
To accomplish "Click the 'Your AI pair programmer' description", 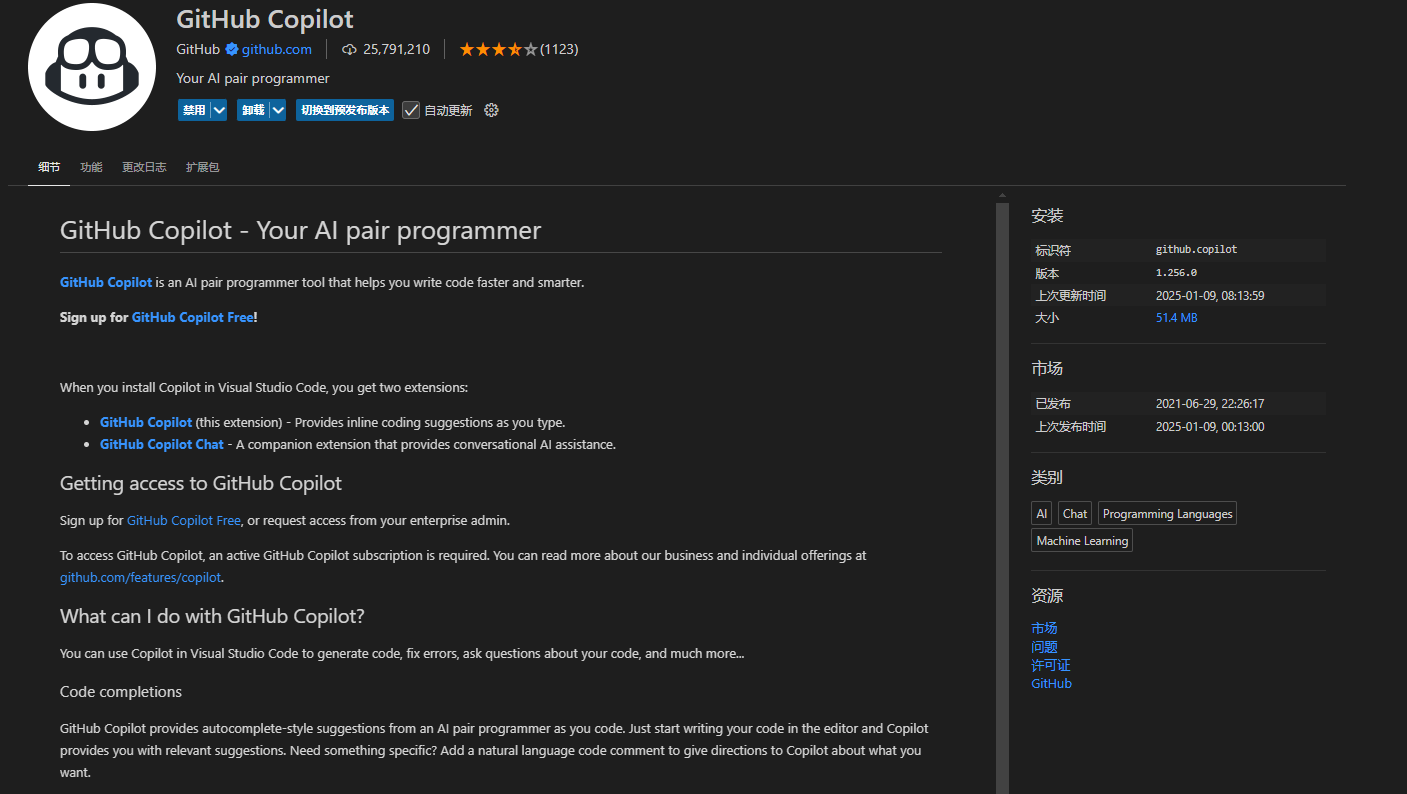I will [x=252, y=78].
